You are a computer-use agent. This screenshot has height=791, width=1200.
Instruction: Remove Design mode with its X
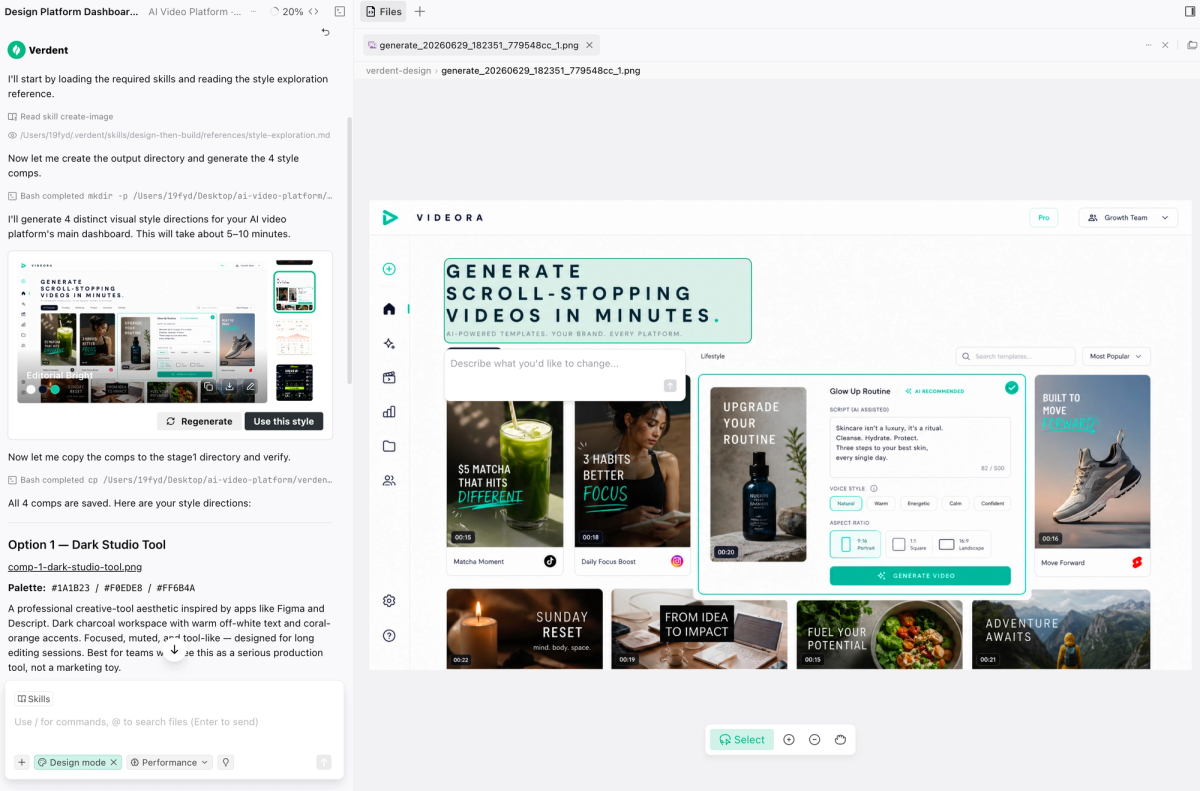pyautogui.click(x=114, y=762)
